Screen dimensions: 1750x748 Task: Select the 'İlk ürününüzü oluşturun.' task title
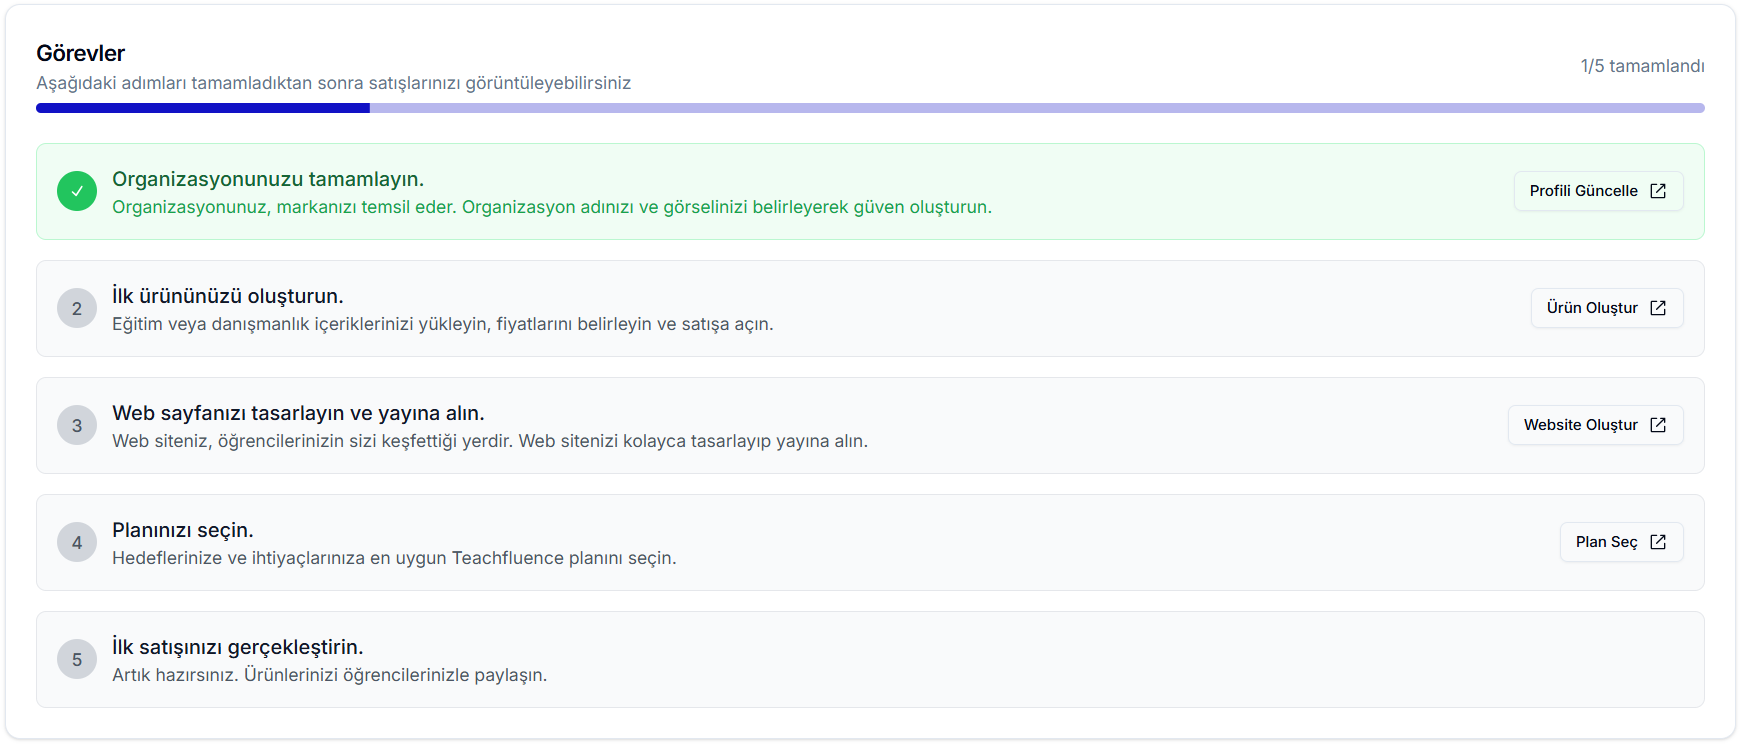pos(228,296)
